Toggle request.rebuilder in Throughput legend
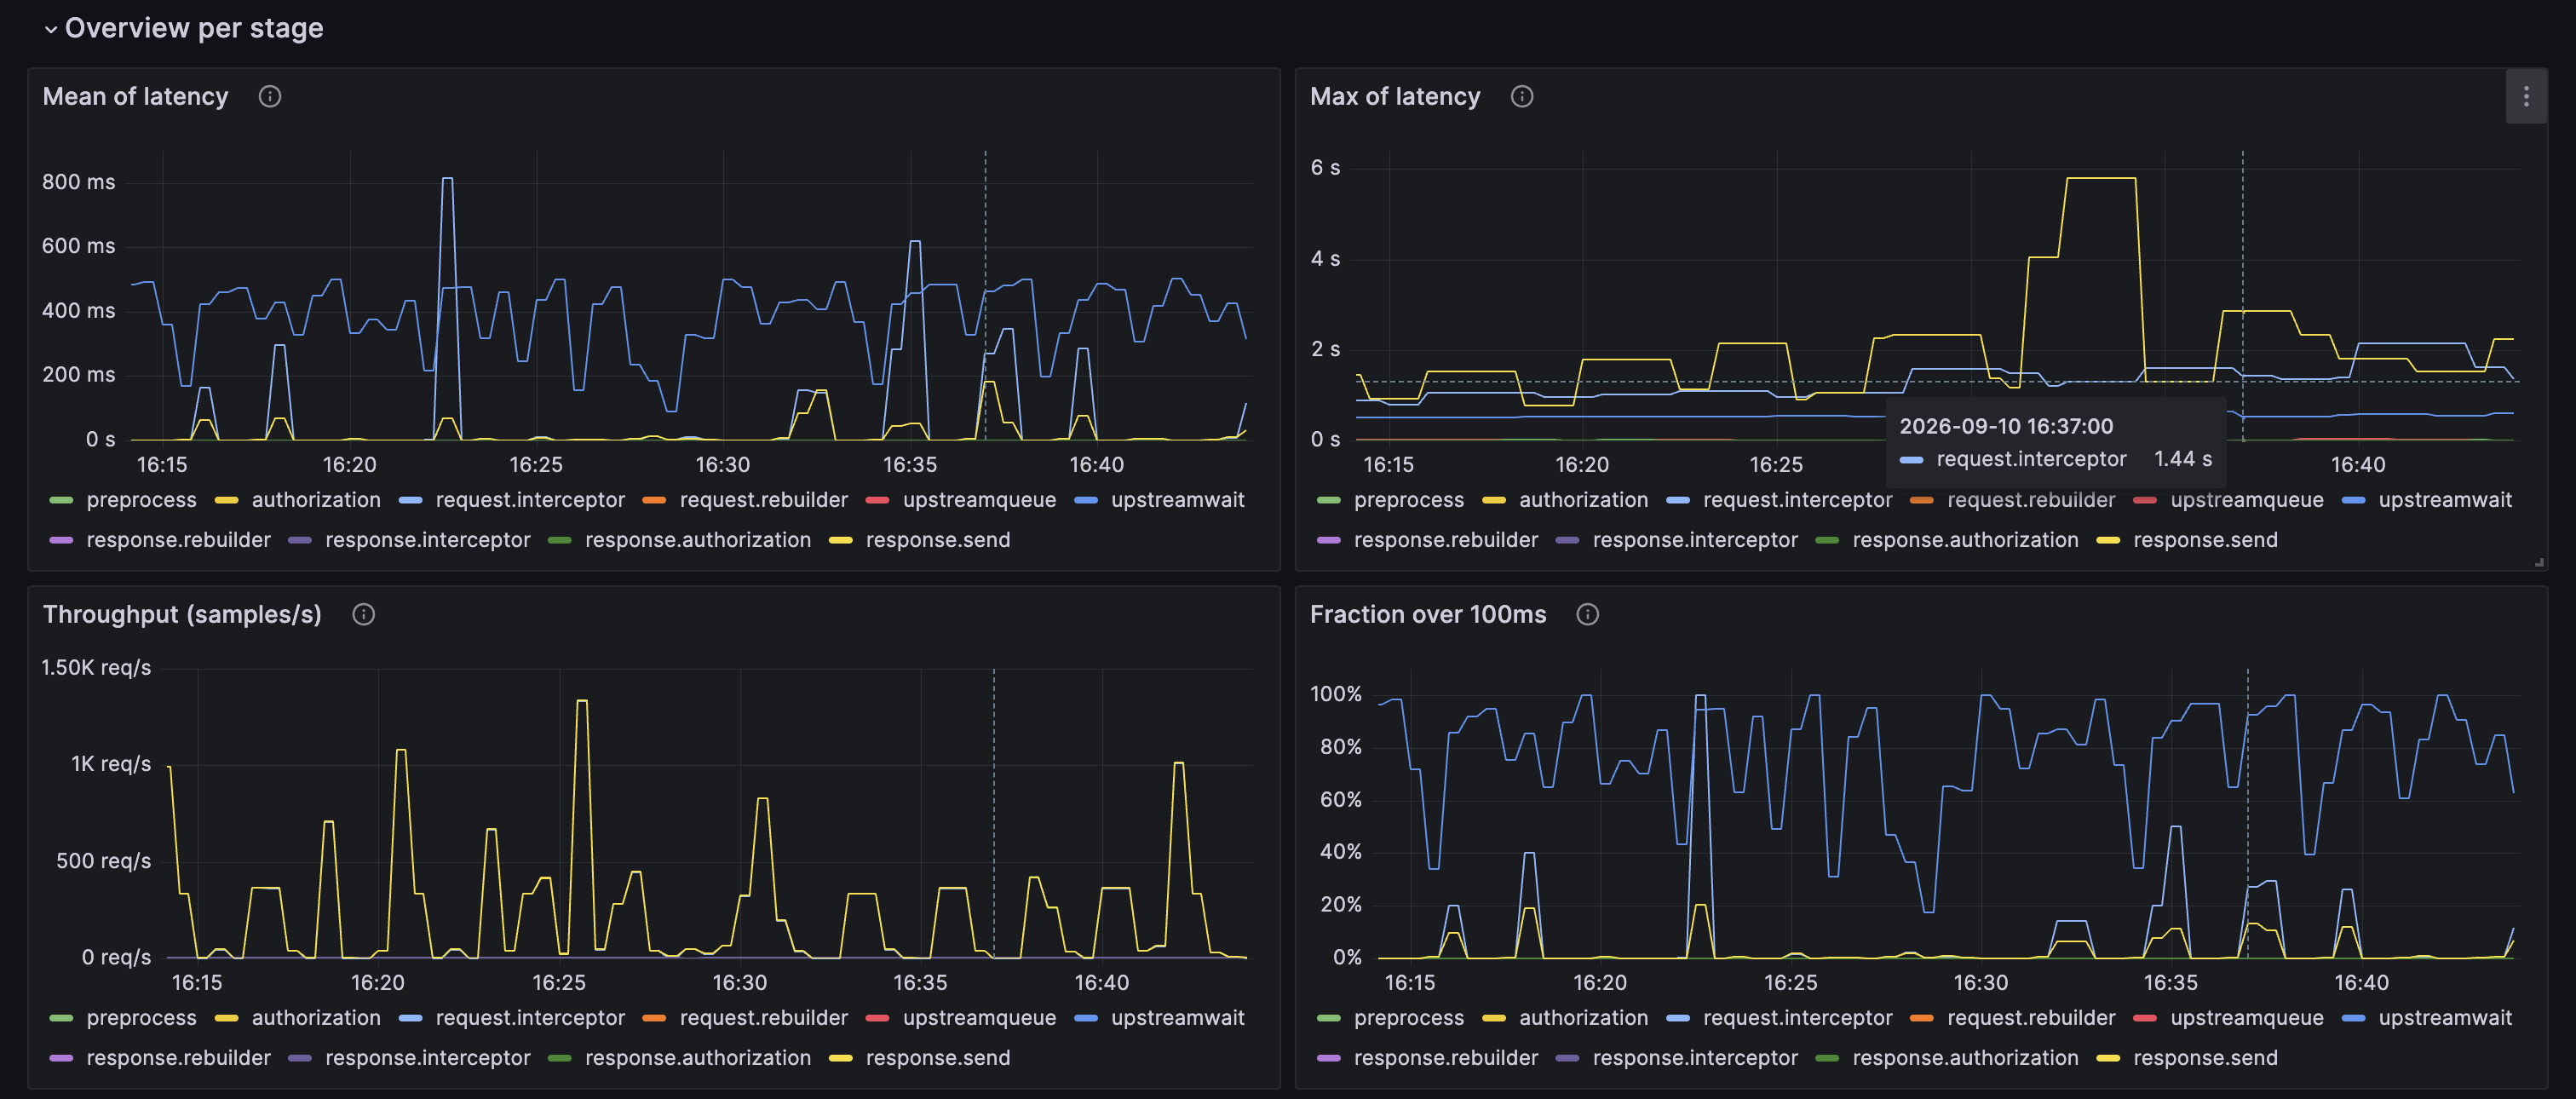The width and height of the screenshot is (2576, 1099). point(763,1018)
